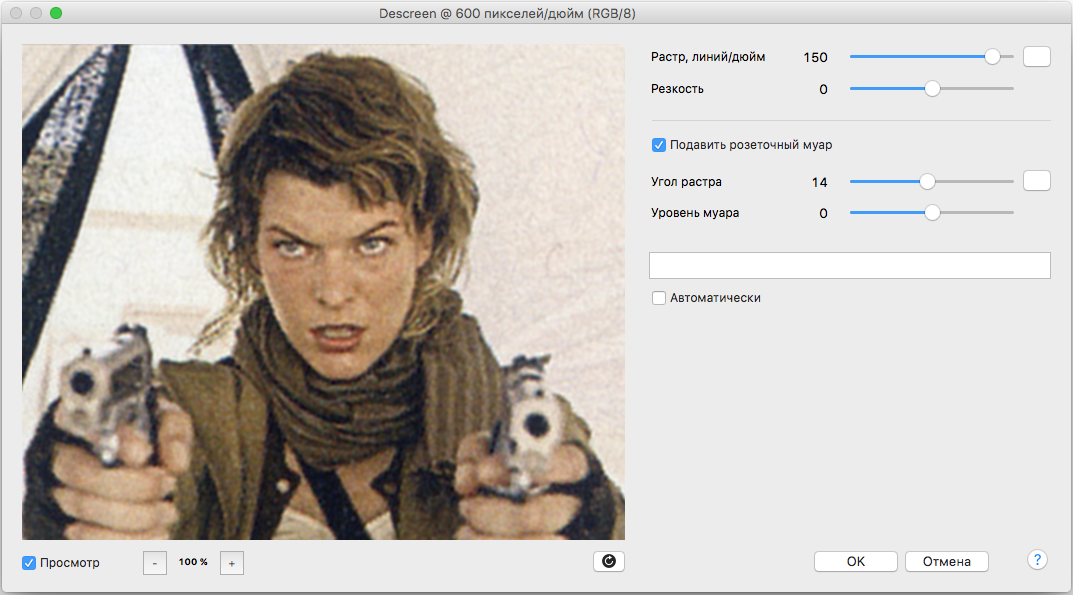This screenshot has height=595, width=1073.
Task: Click the empty field above Автоматически
Action: 849,265
